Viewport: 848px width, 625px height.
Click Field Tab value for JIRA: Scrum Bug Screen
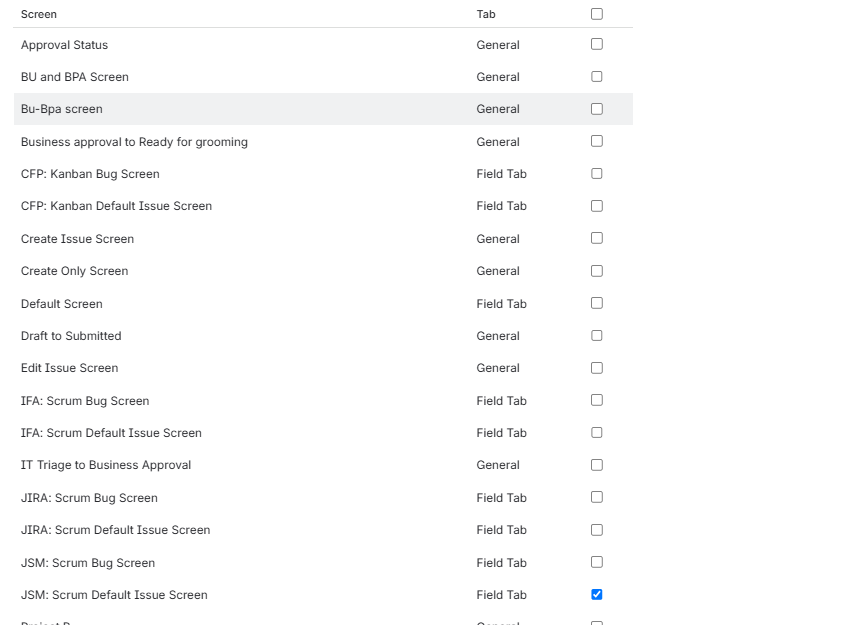point(501,498)
